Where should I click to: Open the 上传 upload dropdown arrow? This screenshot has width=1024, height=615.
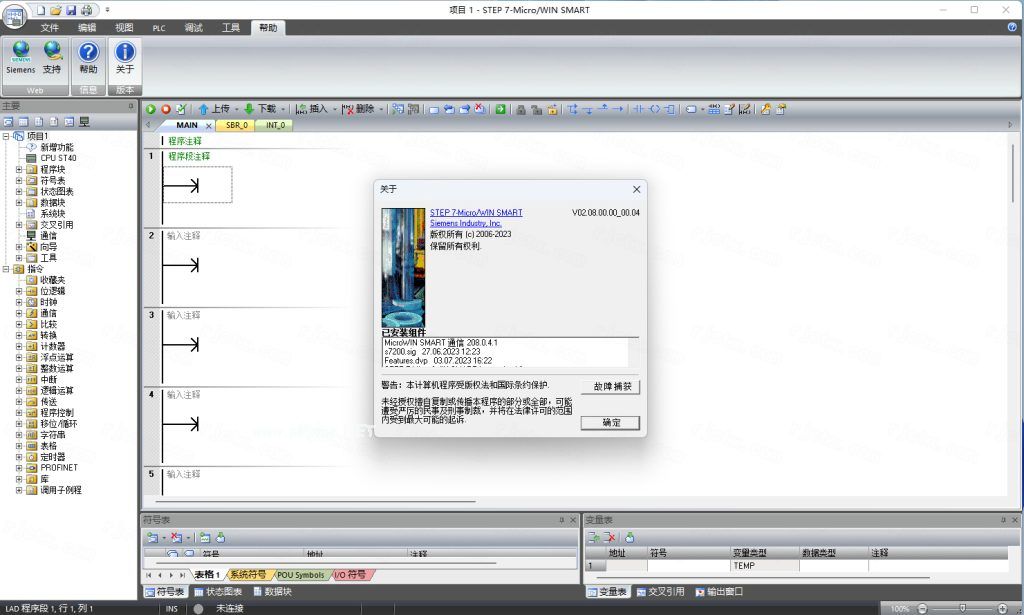click(x=236, y=109)
